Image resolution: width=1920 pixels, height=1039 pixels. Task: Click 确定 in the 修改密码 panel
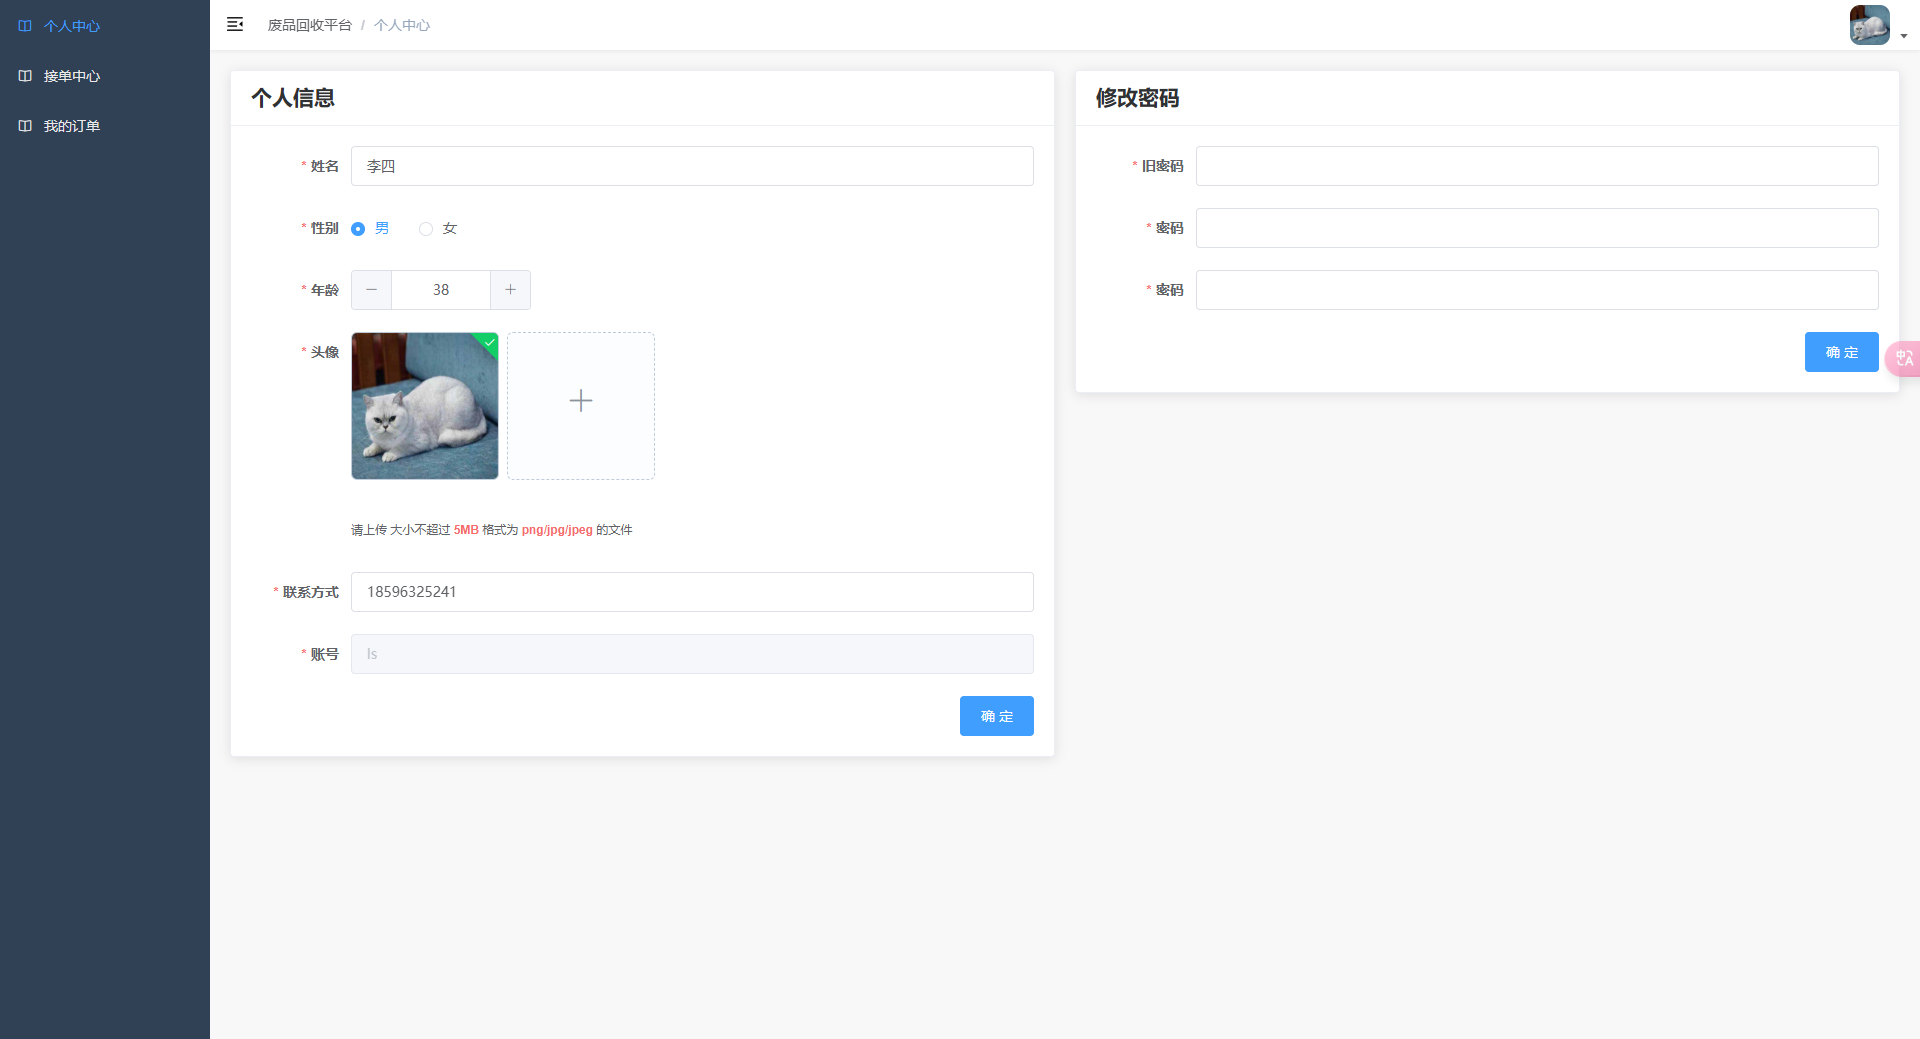(1842, 352)
